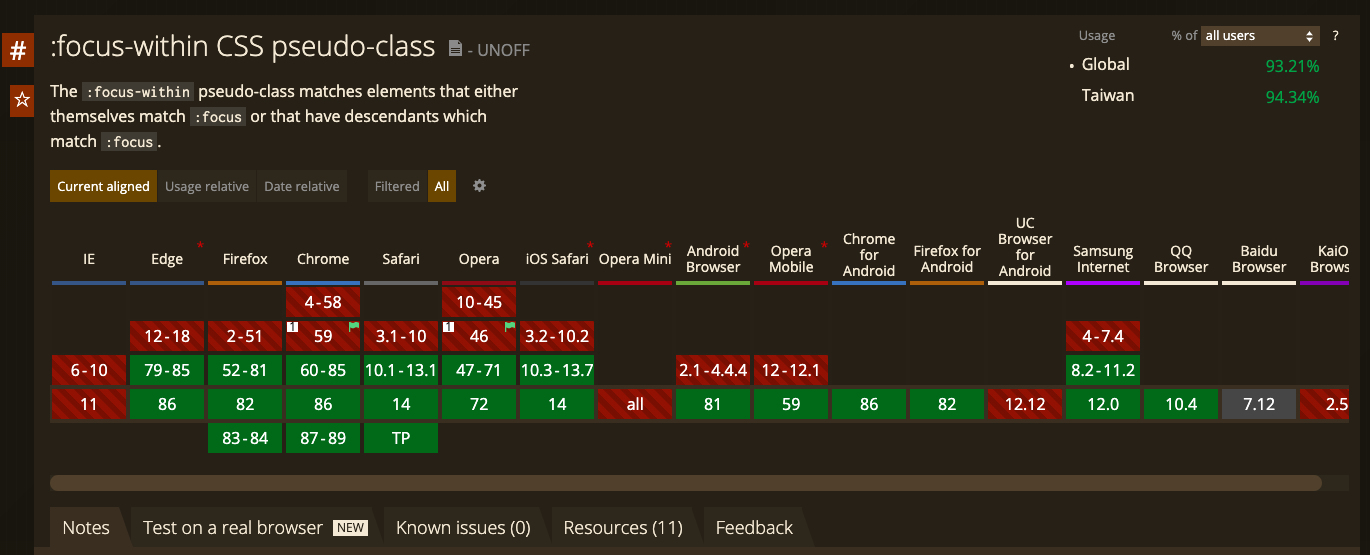This screenshot has height=555, width=1370.
Task: Click the Firefox for Android header
Action: (947, 259)
